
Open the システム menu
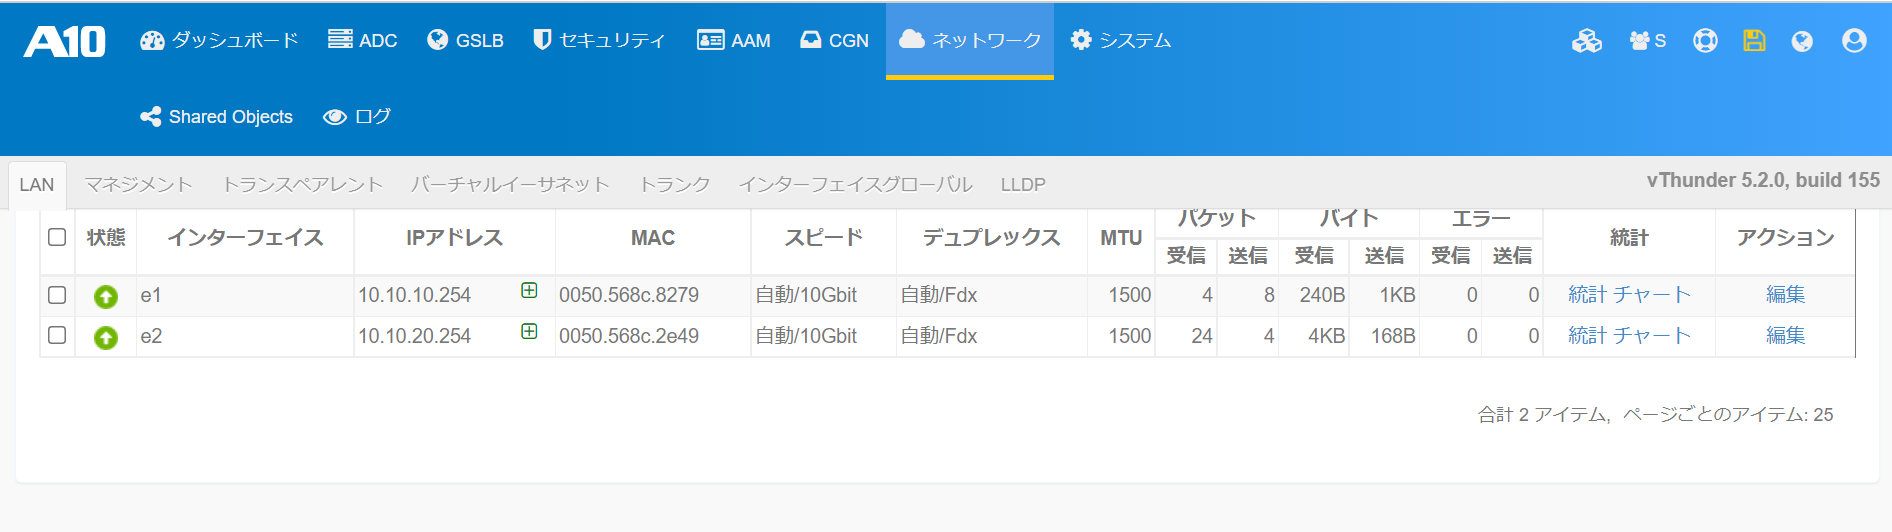point(1121,40)
